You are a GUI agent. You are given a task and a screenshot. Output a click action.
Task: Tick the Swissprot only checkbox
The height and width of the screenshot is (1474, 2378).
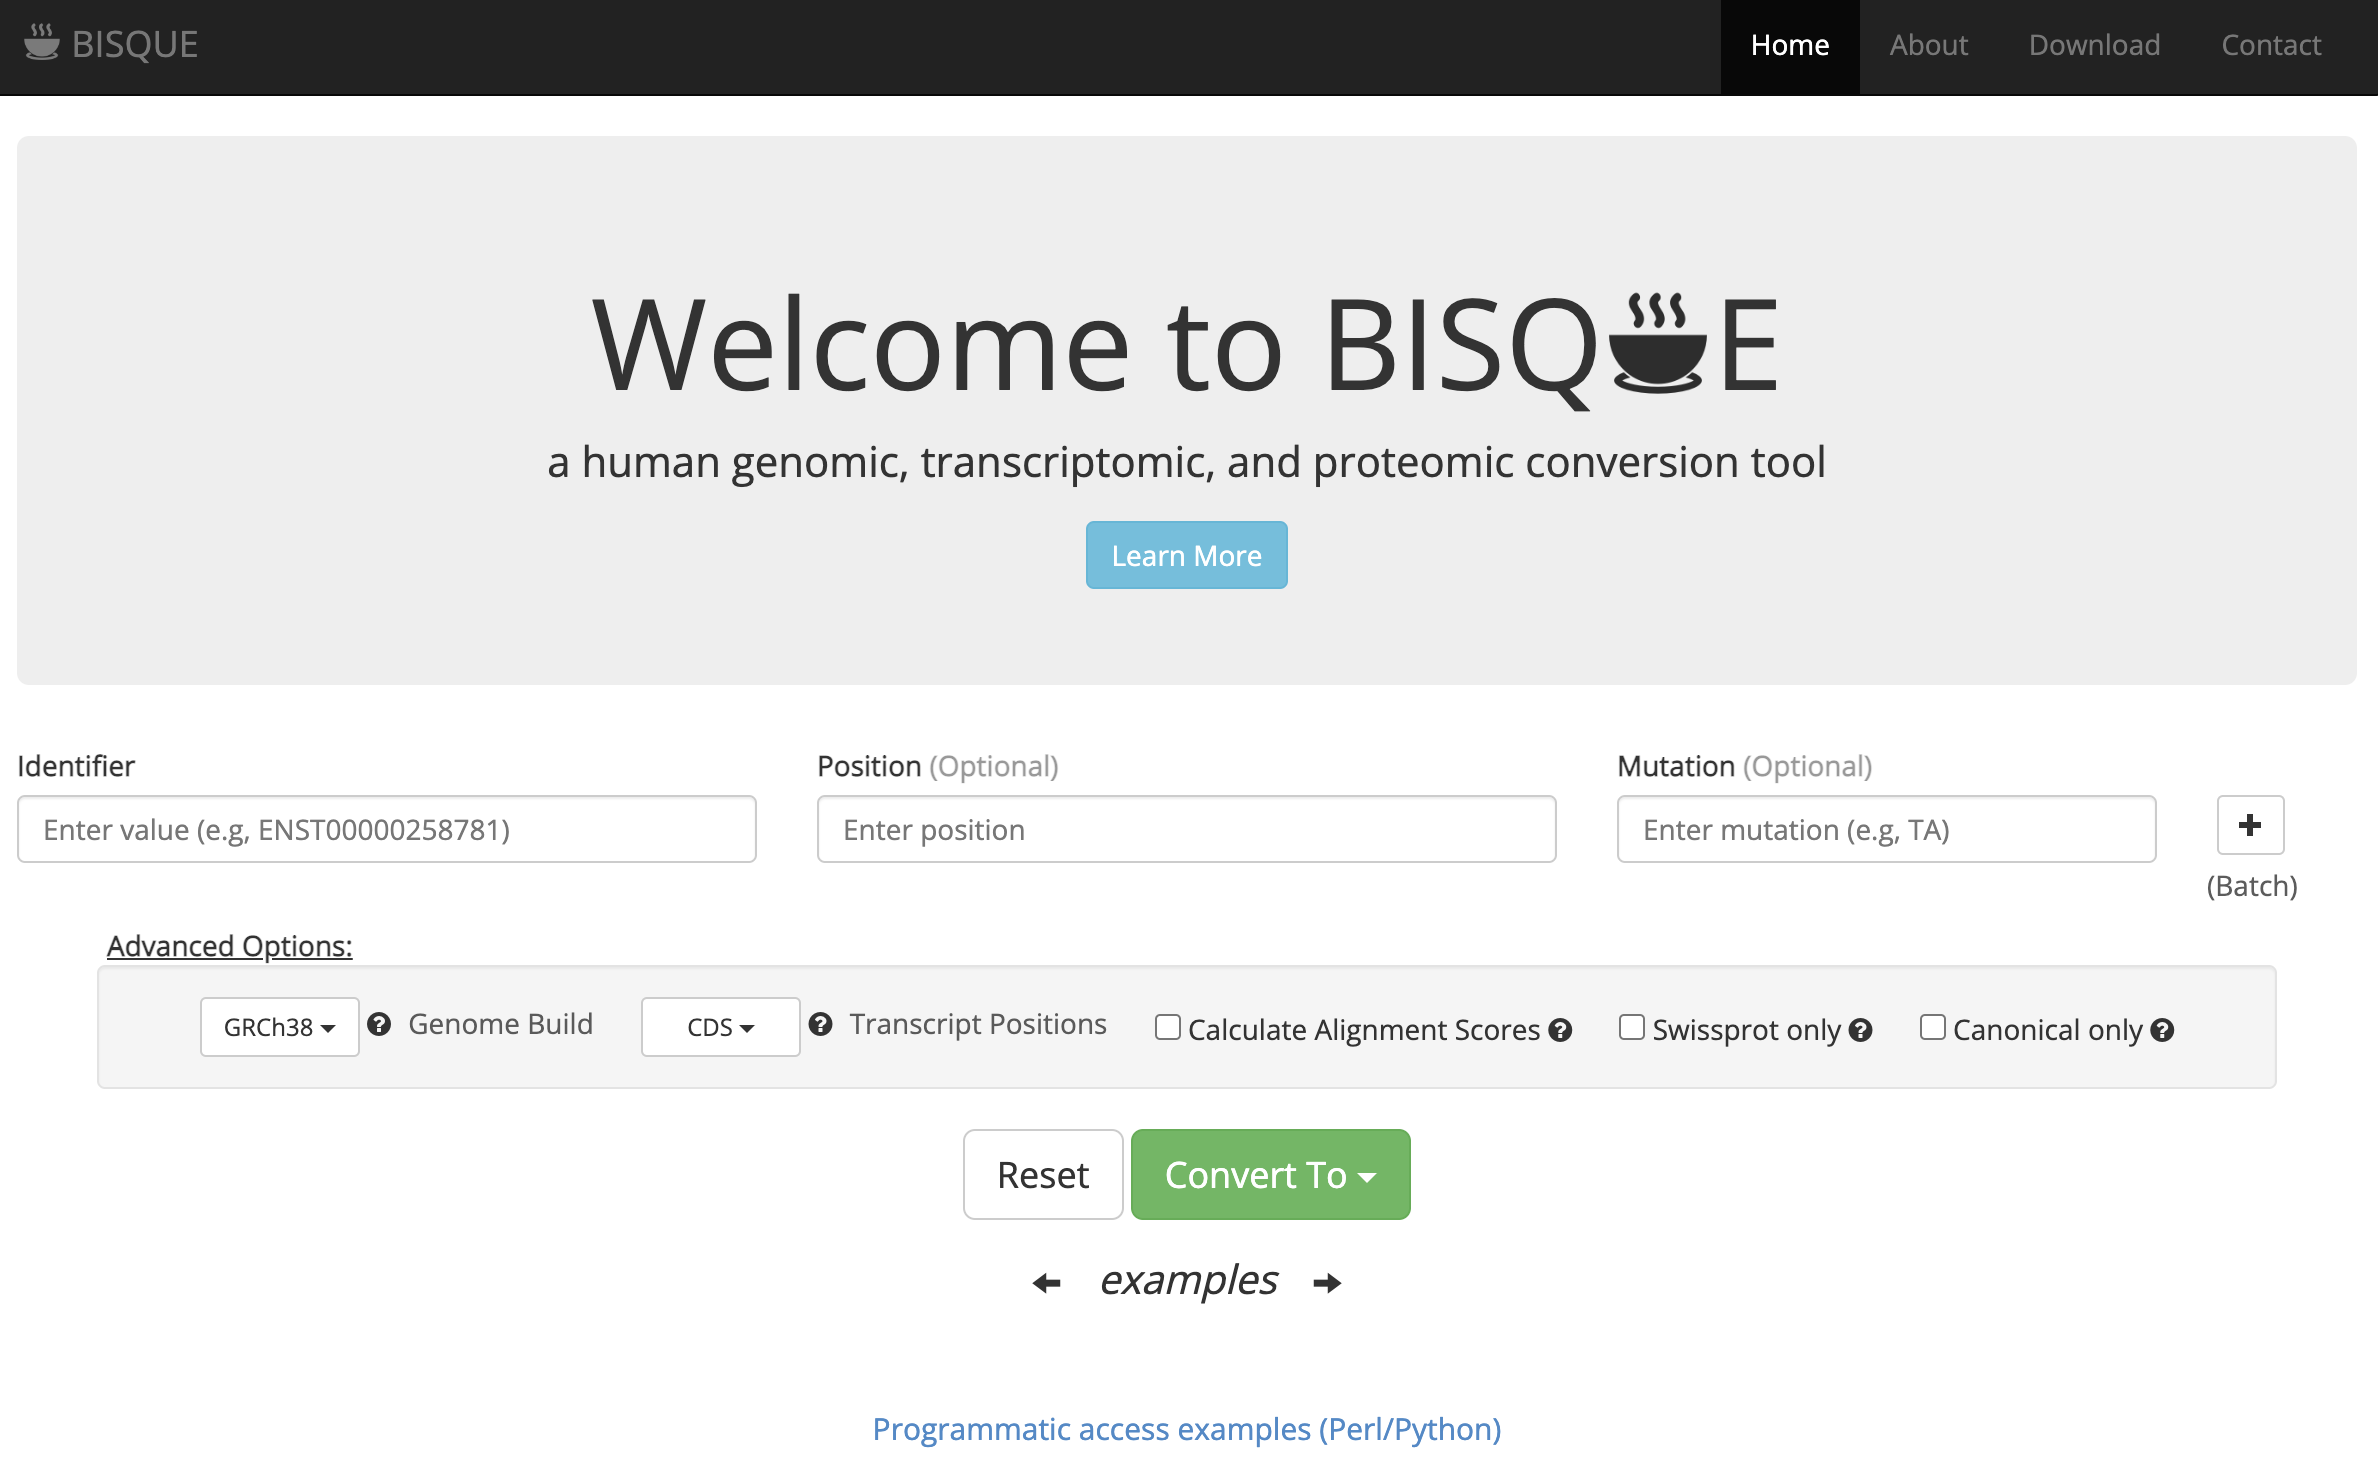coord(1631,1027)
